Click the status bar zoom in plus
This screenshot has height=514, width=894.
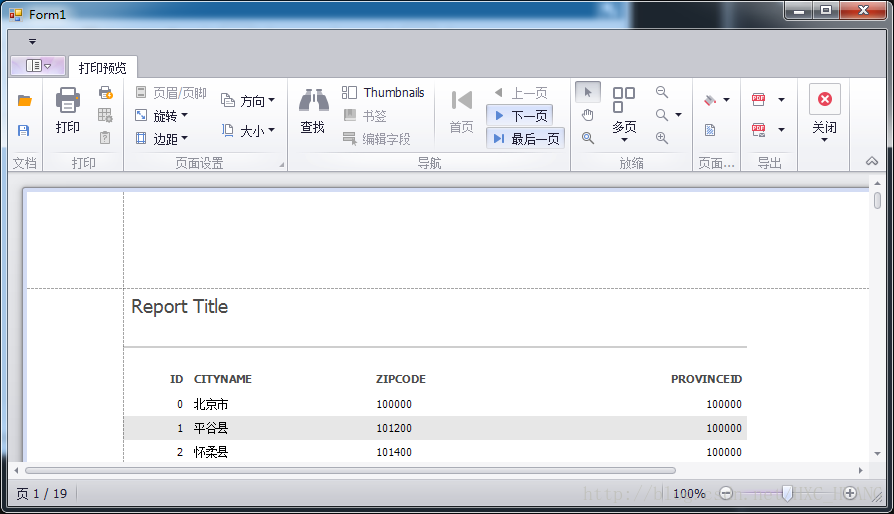pos(850,493)
